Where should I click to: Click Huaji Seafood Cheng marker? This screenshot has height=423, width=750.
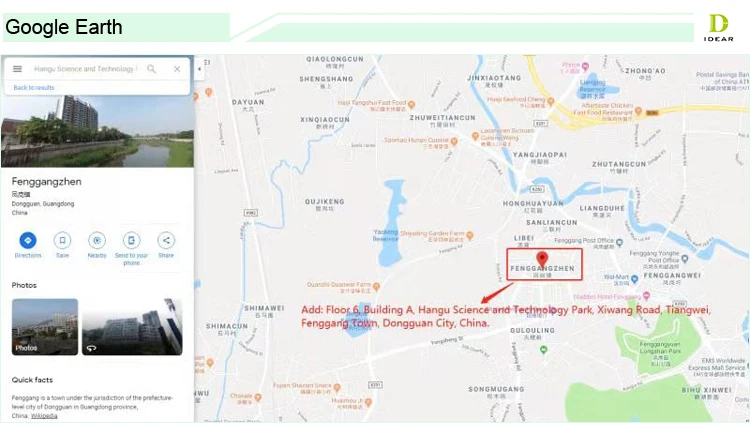pos(551,101)
